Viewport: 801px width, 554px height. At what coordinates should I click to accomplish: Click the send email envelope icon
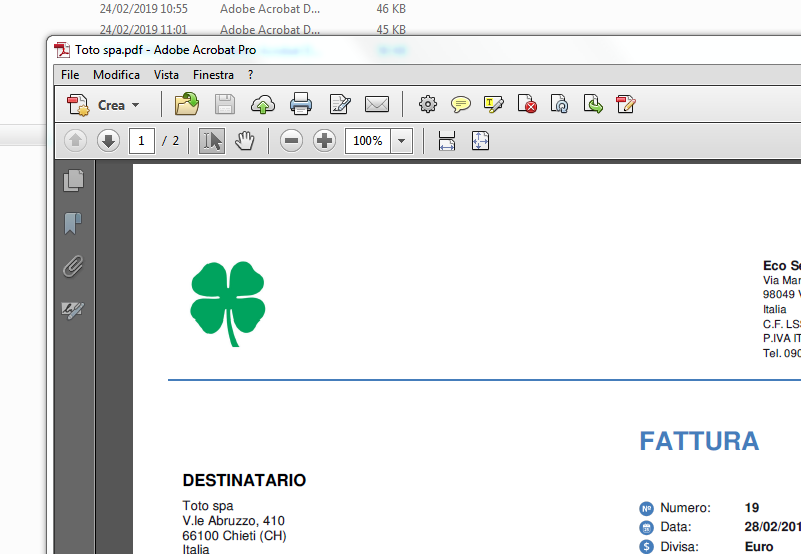pos(377,104)
